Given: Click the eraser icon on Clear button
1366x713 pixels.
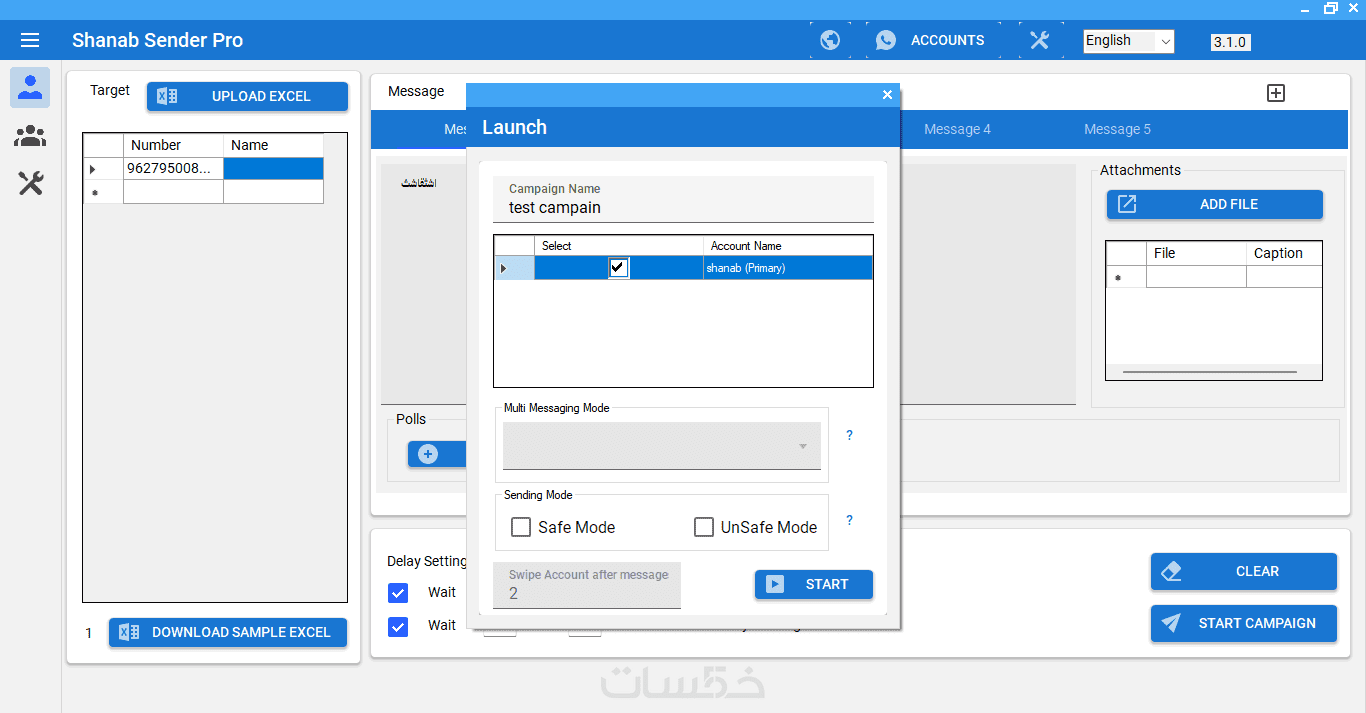Looking at the screenshot, I should (x=1171, y=571).
